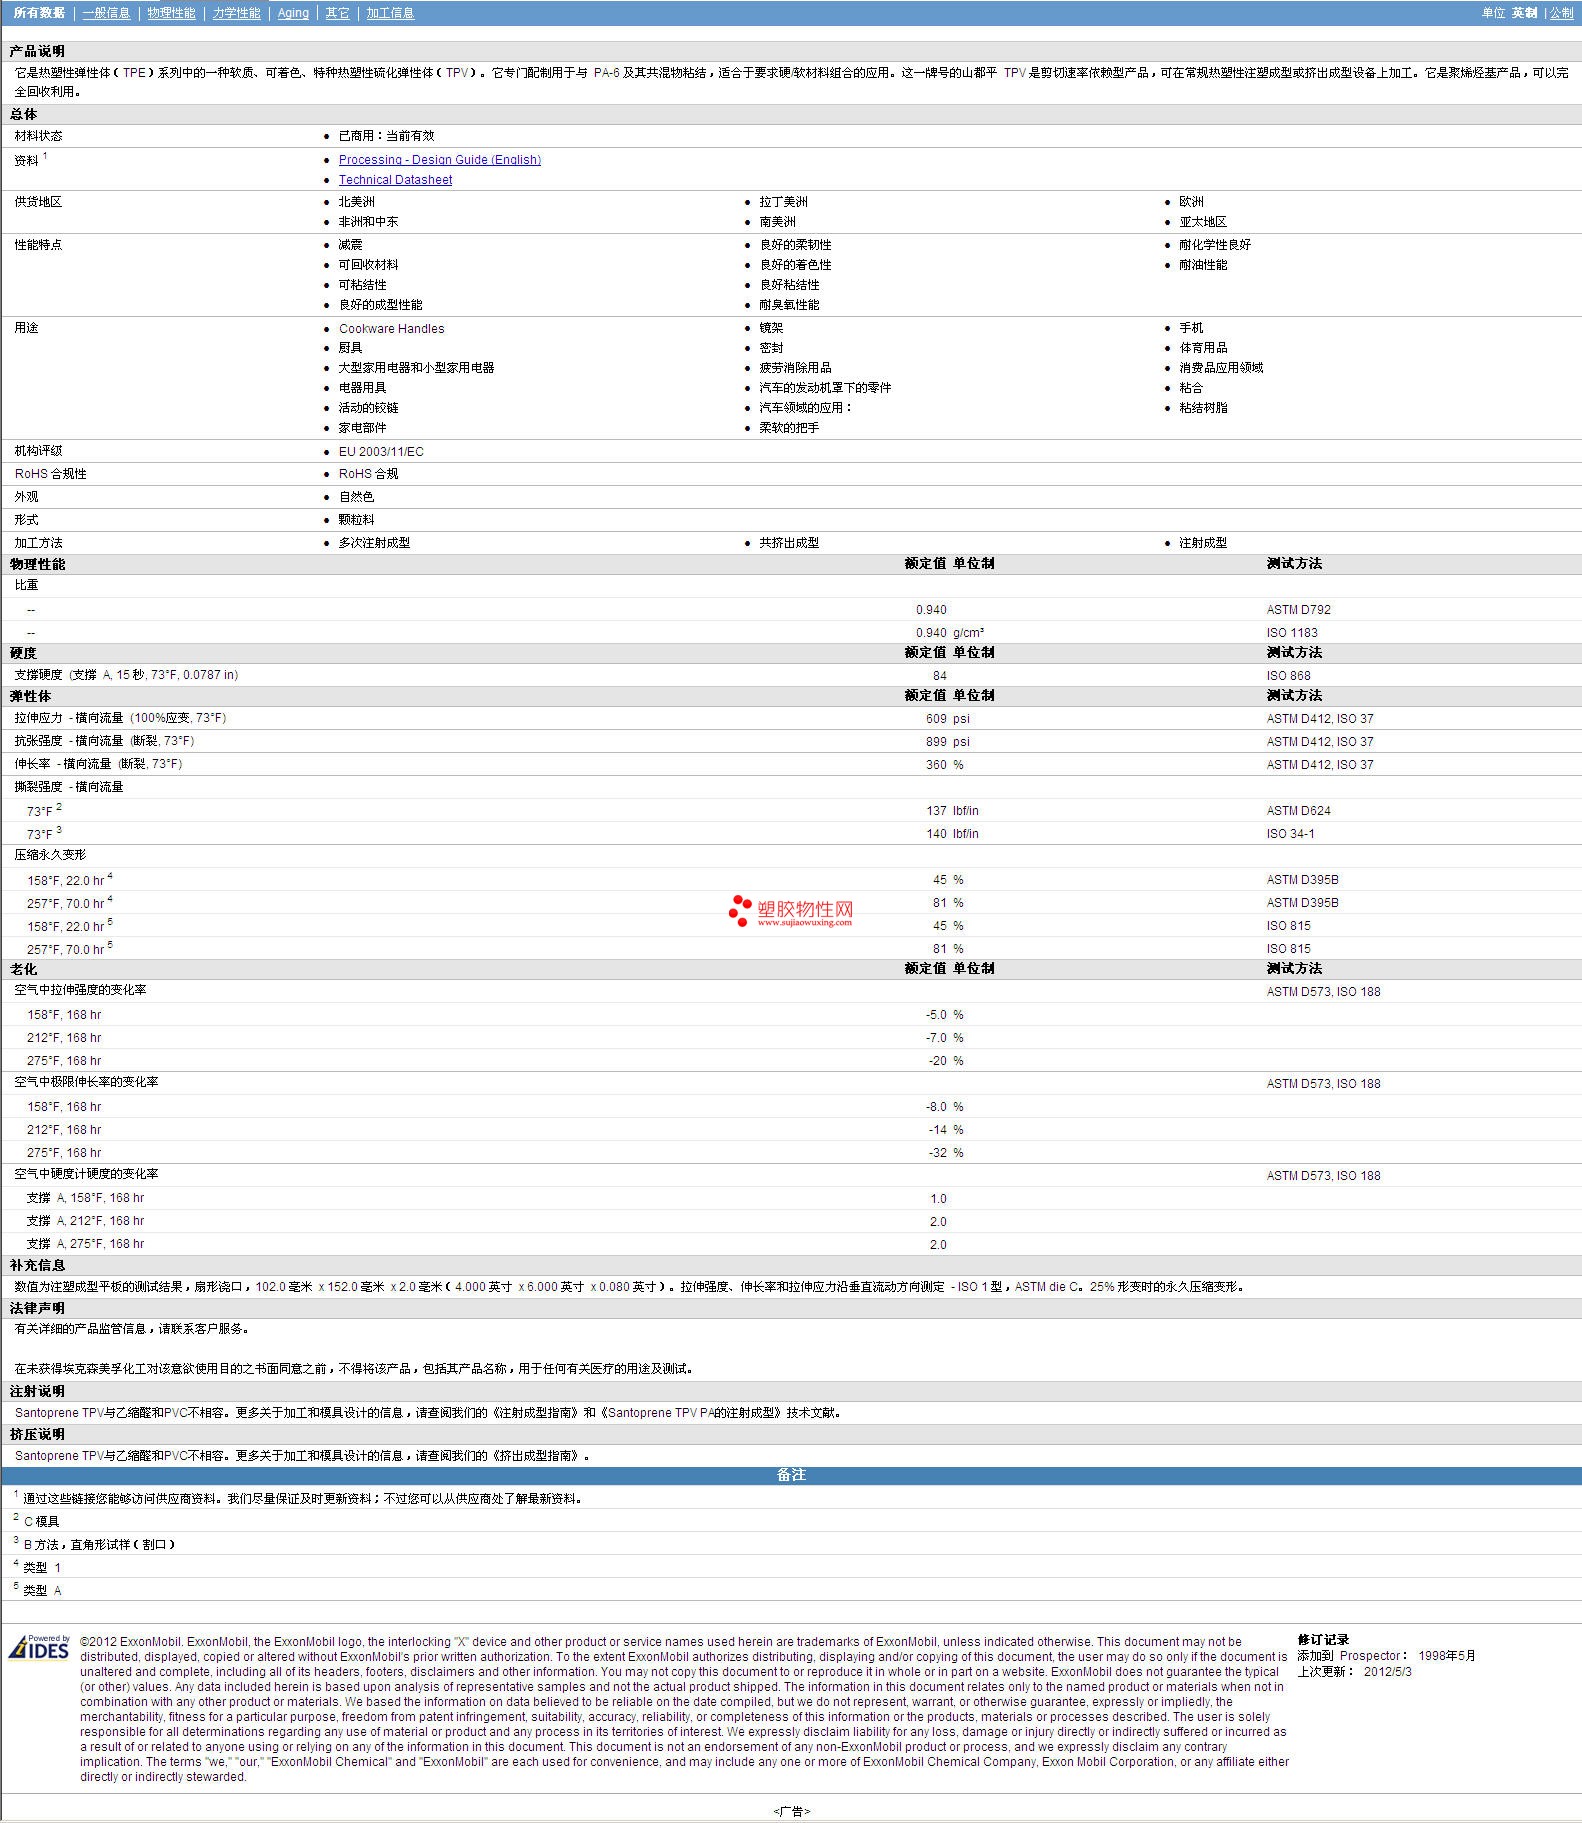
Task: Click the 塑胶物性网 red dots watermark logo
Action: point(740,910)
